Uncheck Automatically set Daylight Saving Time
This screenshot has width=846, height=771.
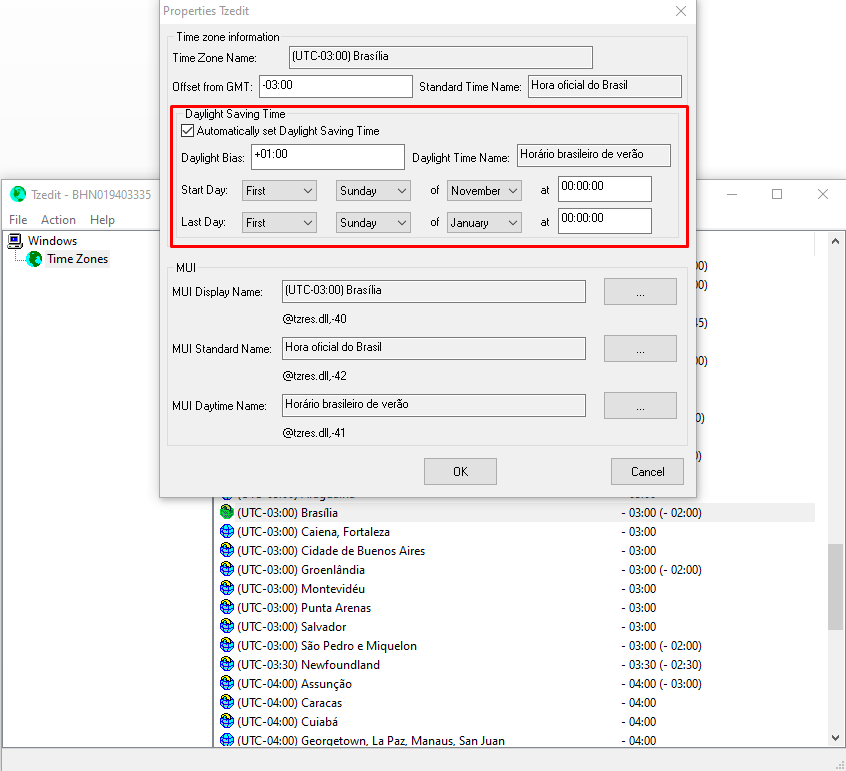pyautogui.click(x=187, y=131)
